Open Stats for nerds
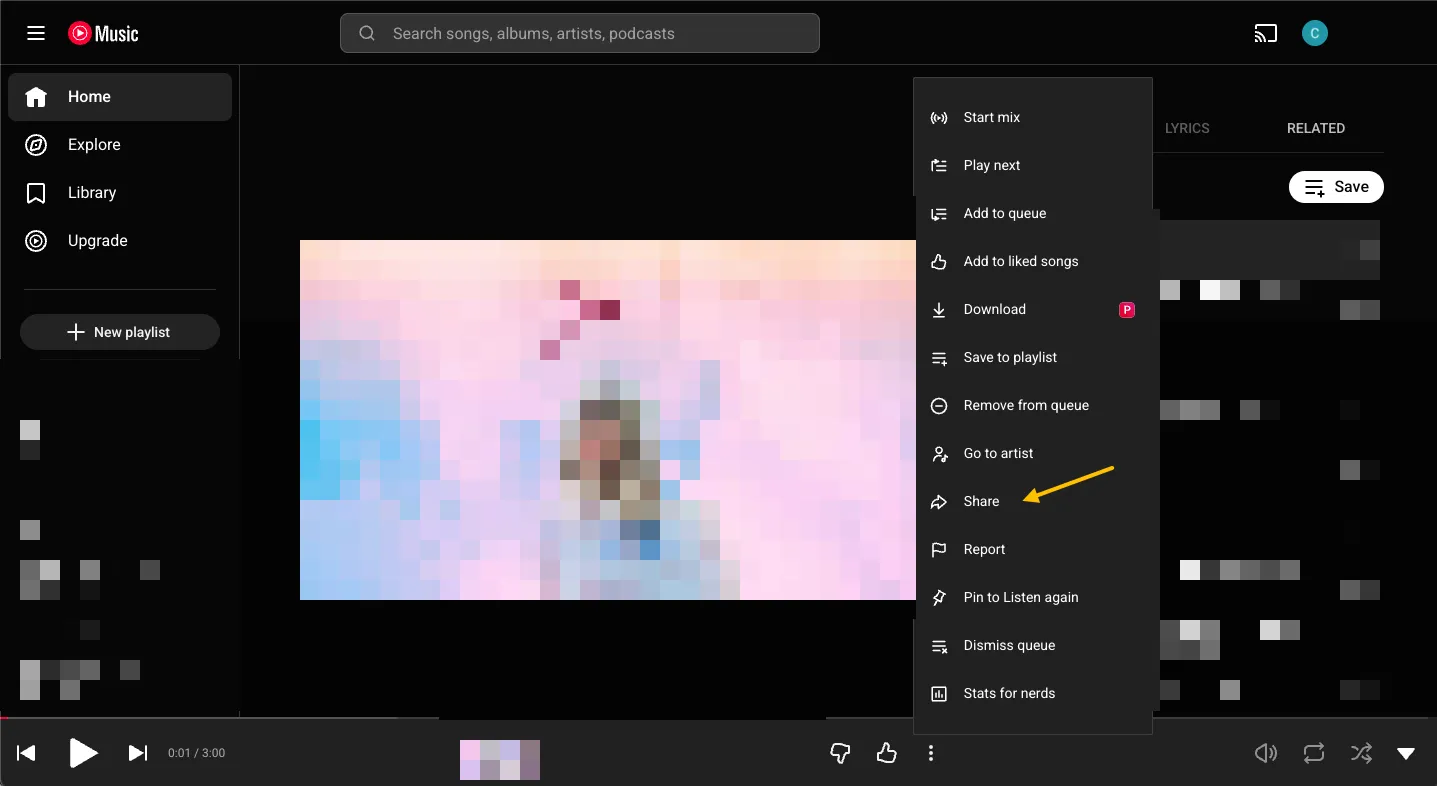This screenshot has width=1437, height=786. [1033, 693]
